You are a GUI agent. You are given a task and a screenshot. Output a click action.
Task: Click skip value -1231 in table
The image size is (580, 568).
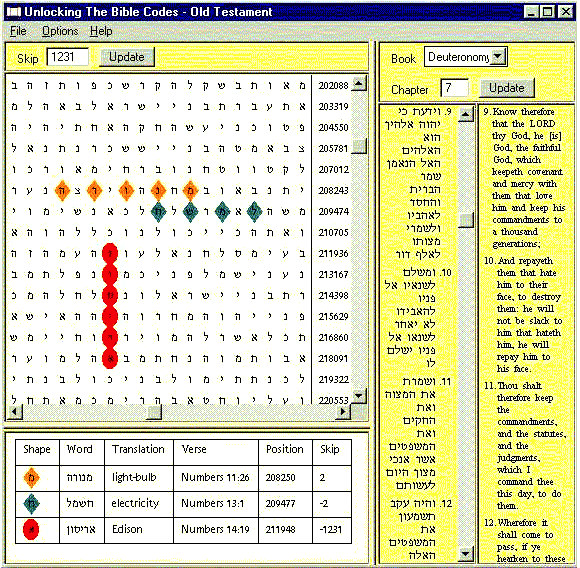[331, 529]
